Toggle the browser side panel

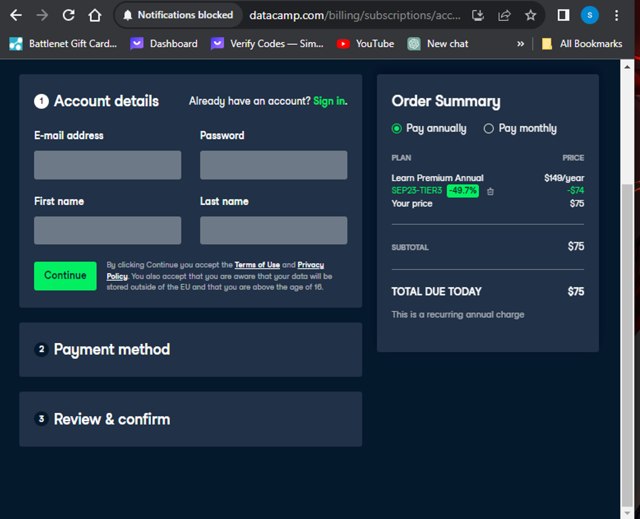(563, 16)
